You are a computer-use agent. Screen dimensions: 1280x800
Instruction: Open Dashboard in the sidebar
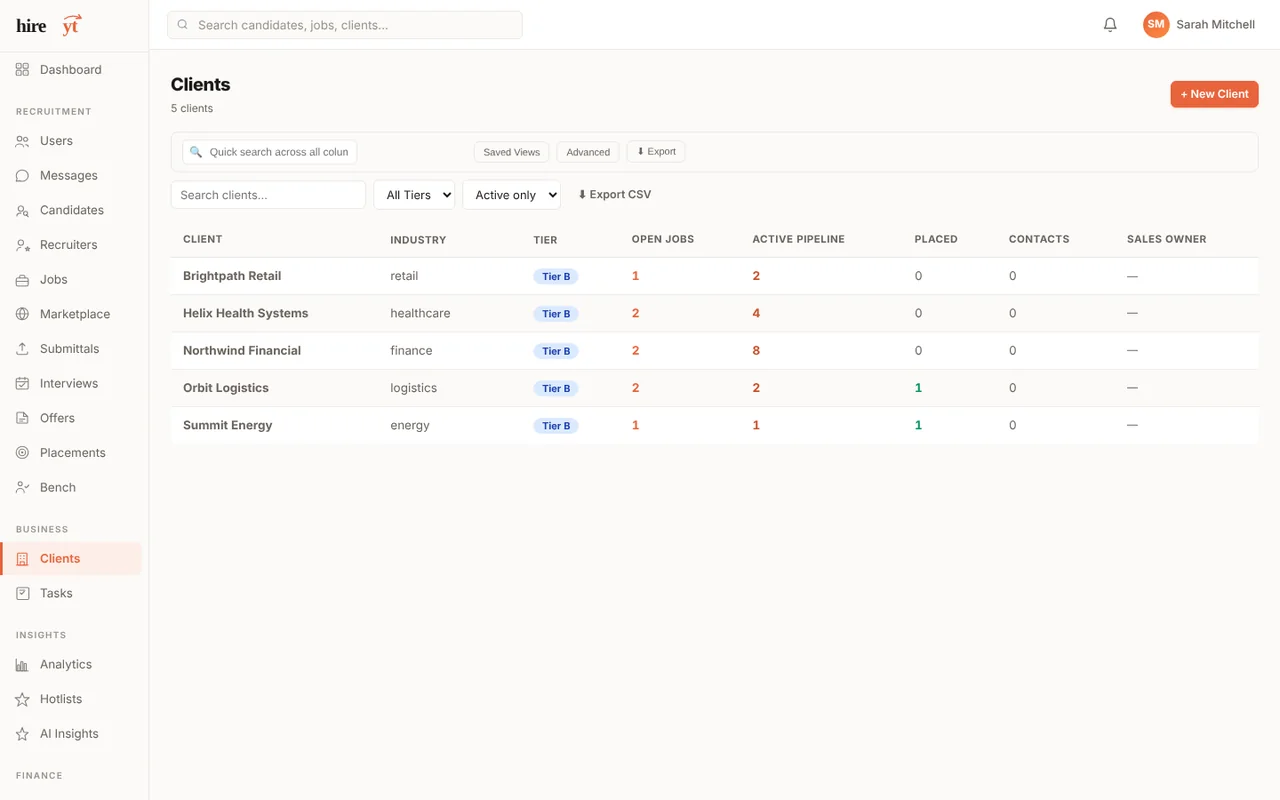71,70
